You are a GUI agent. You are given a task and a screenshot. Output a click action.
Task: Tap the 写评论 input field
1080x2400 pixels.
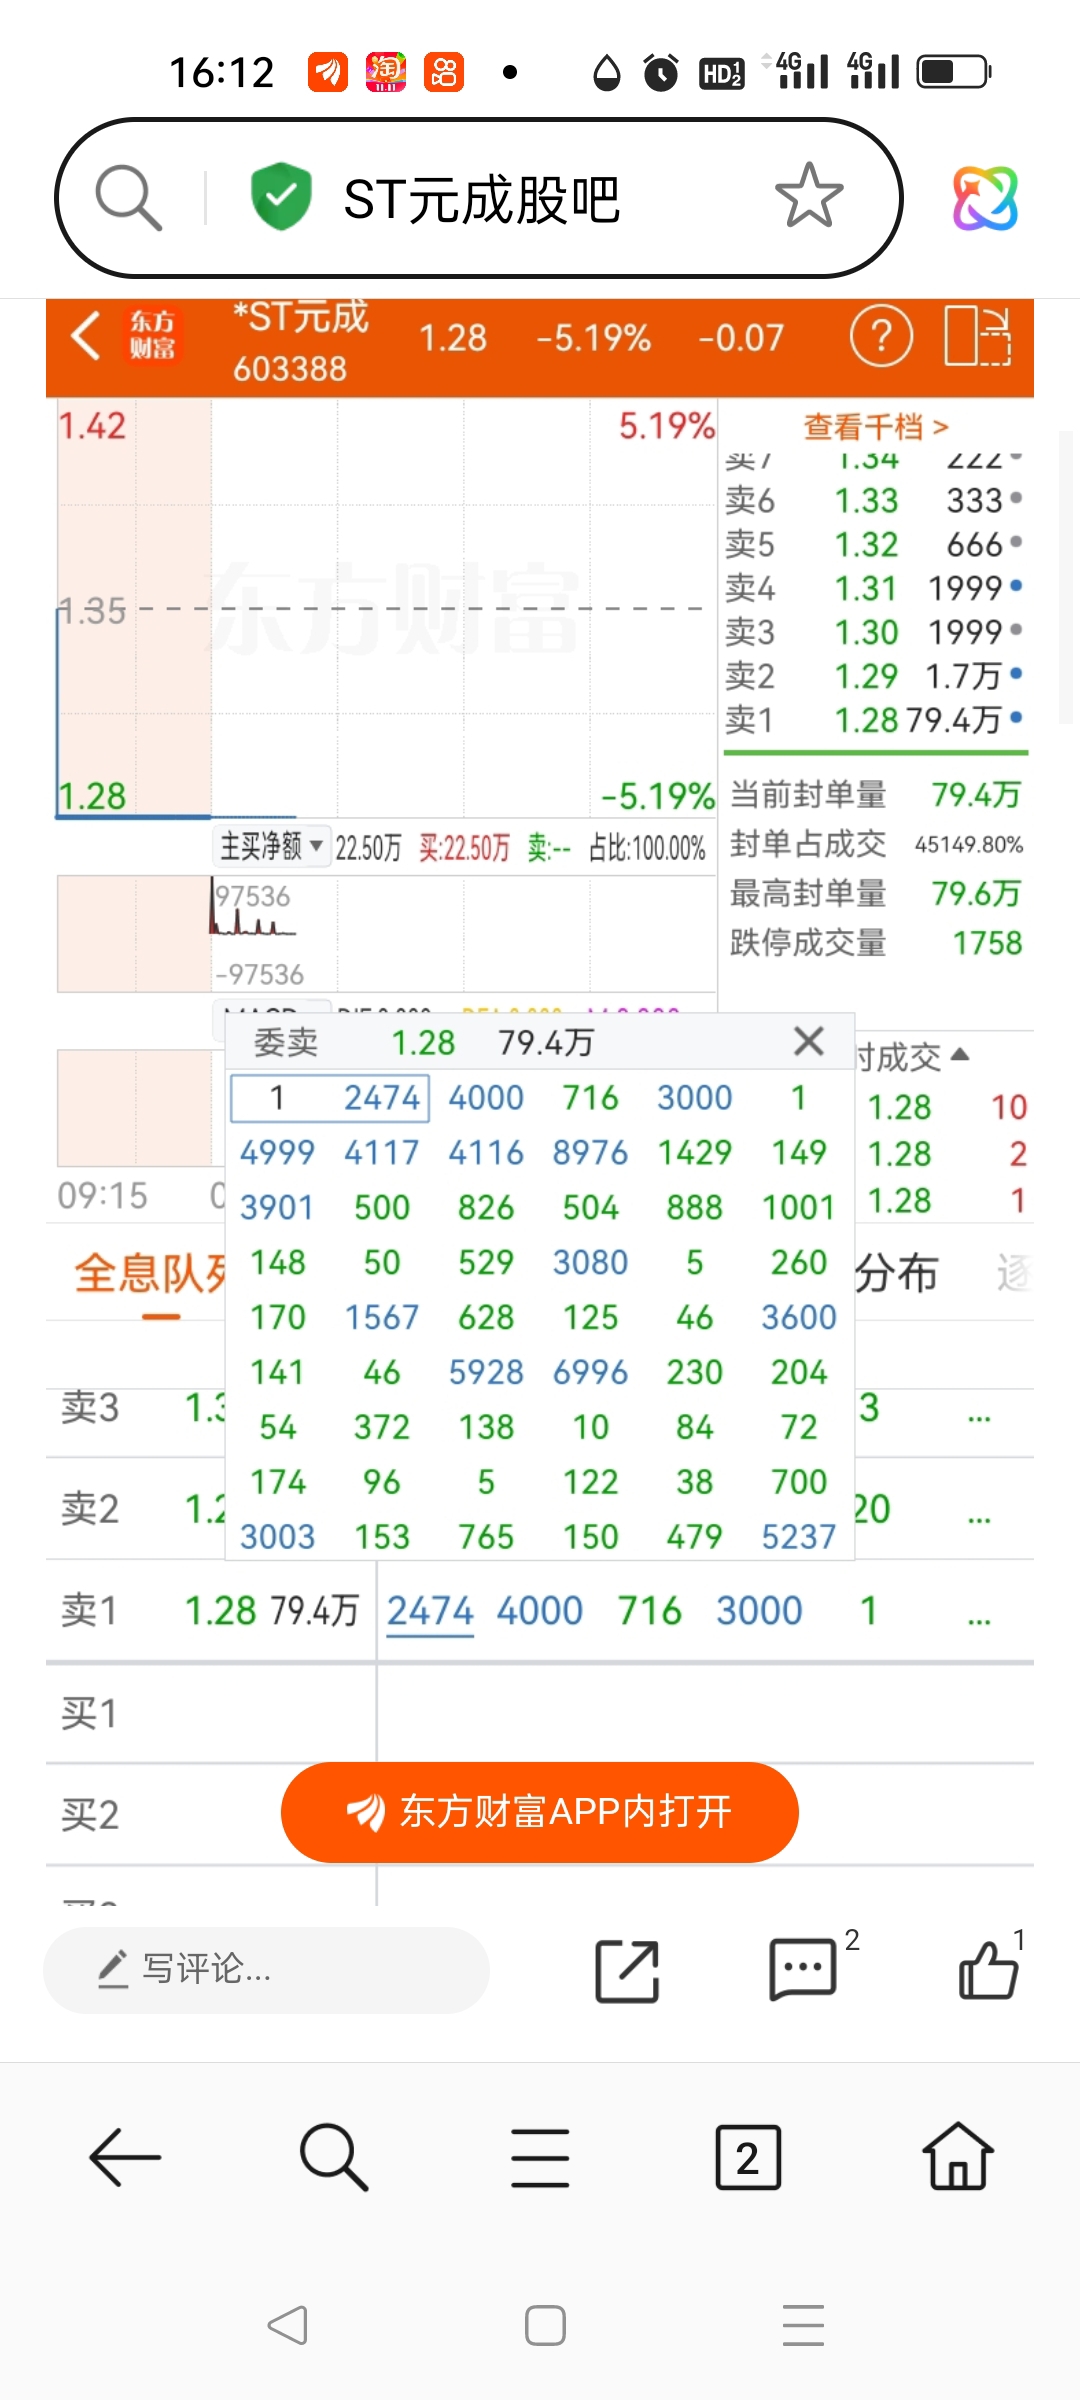point(266,1970)
